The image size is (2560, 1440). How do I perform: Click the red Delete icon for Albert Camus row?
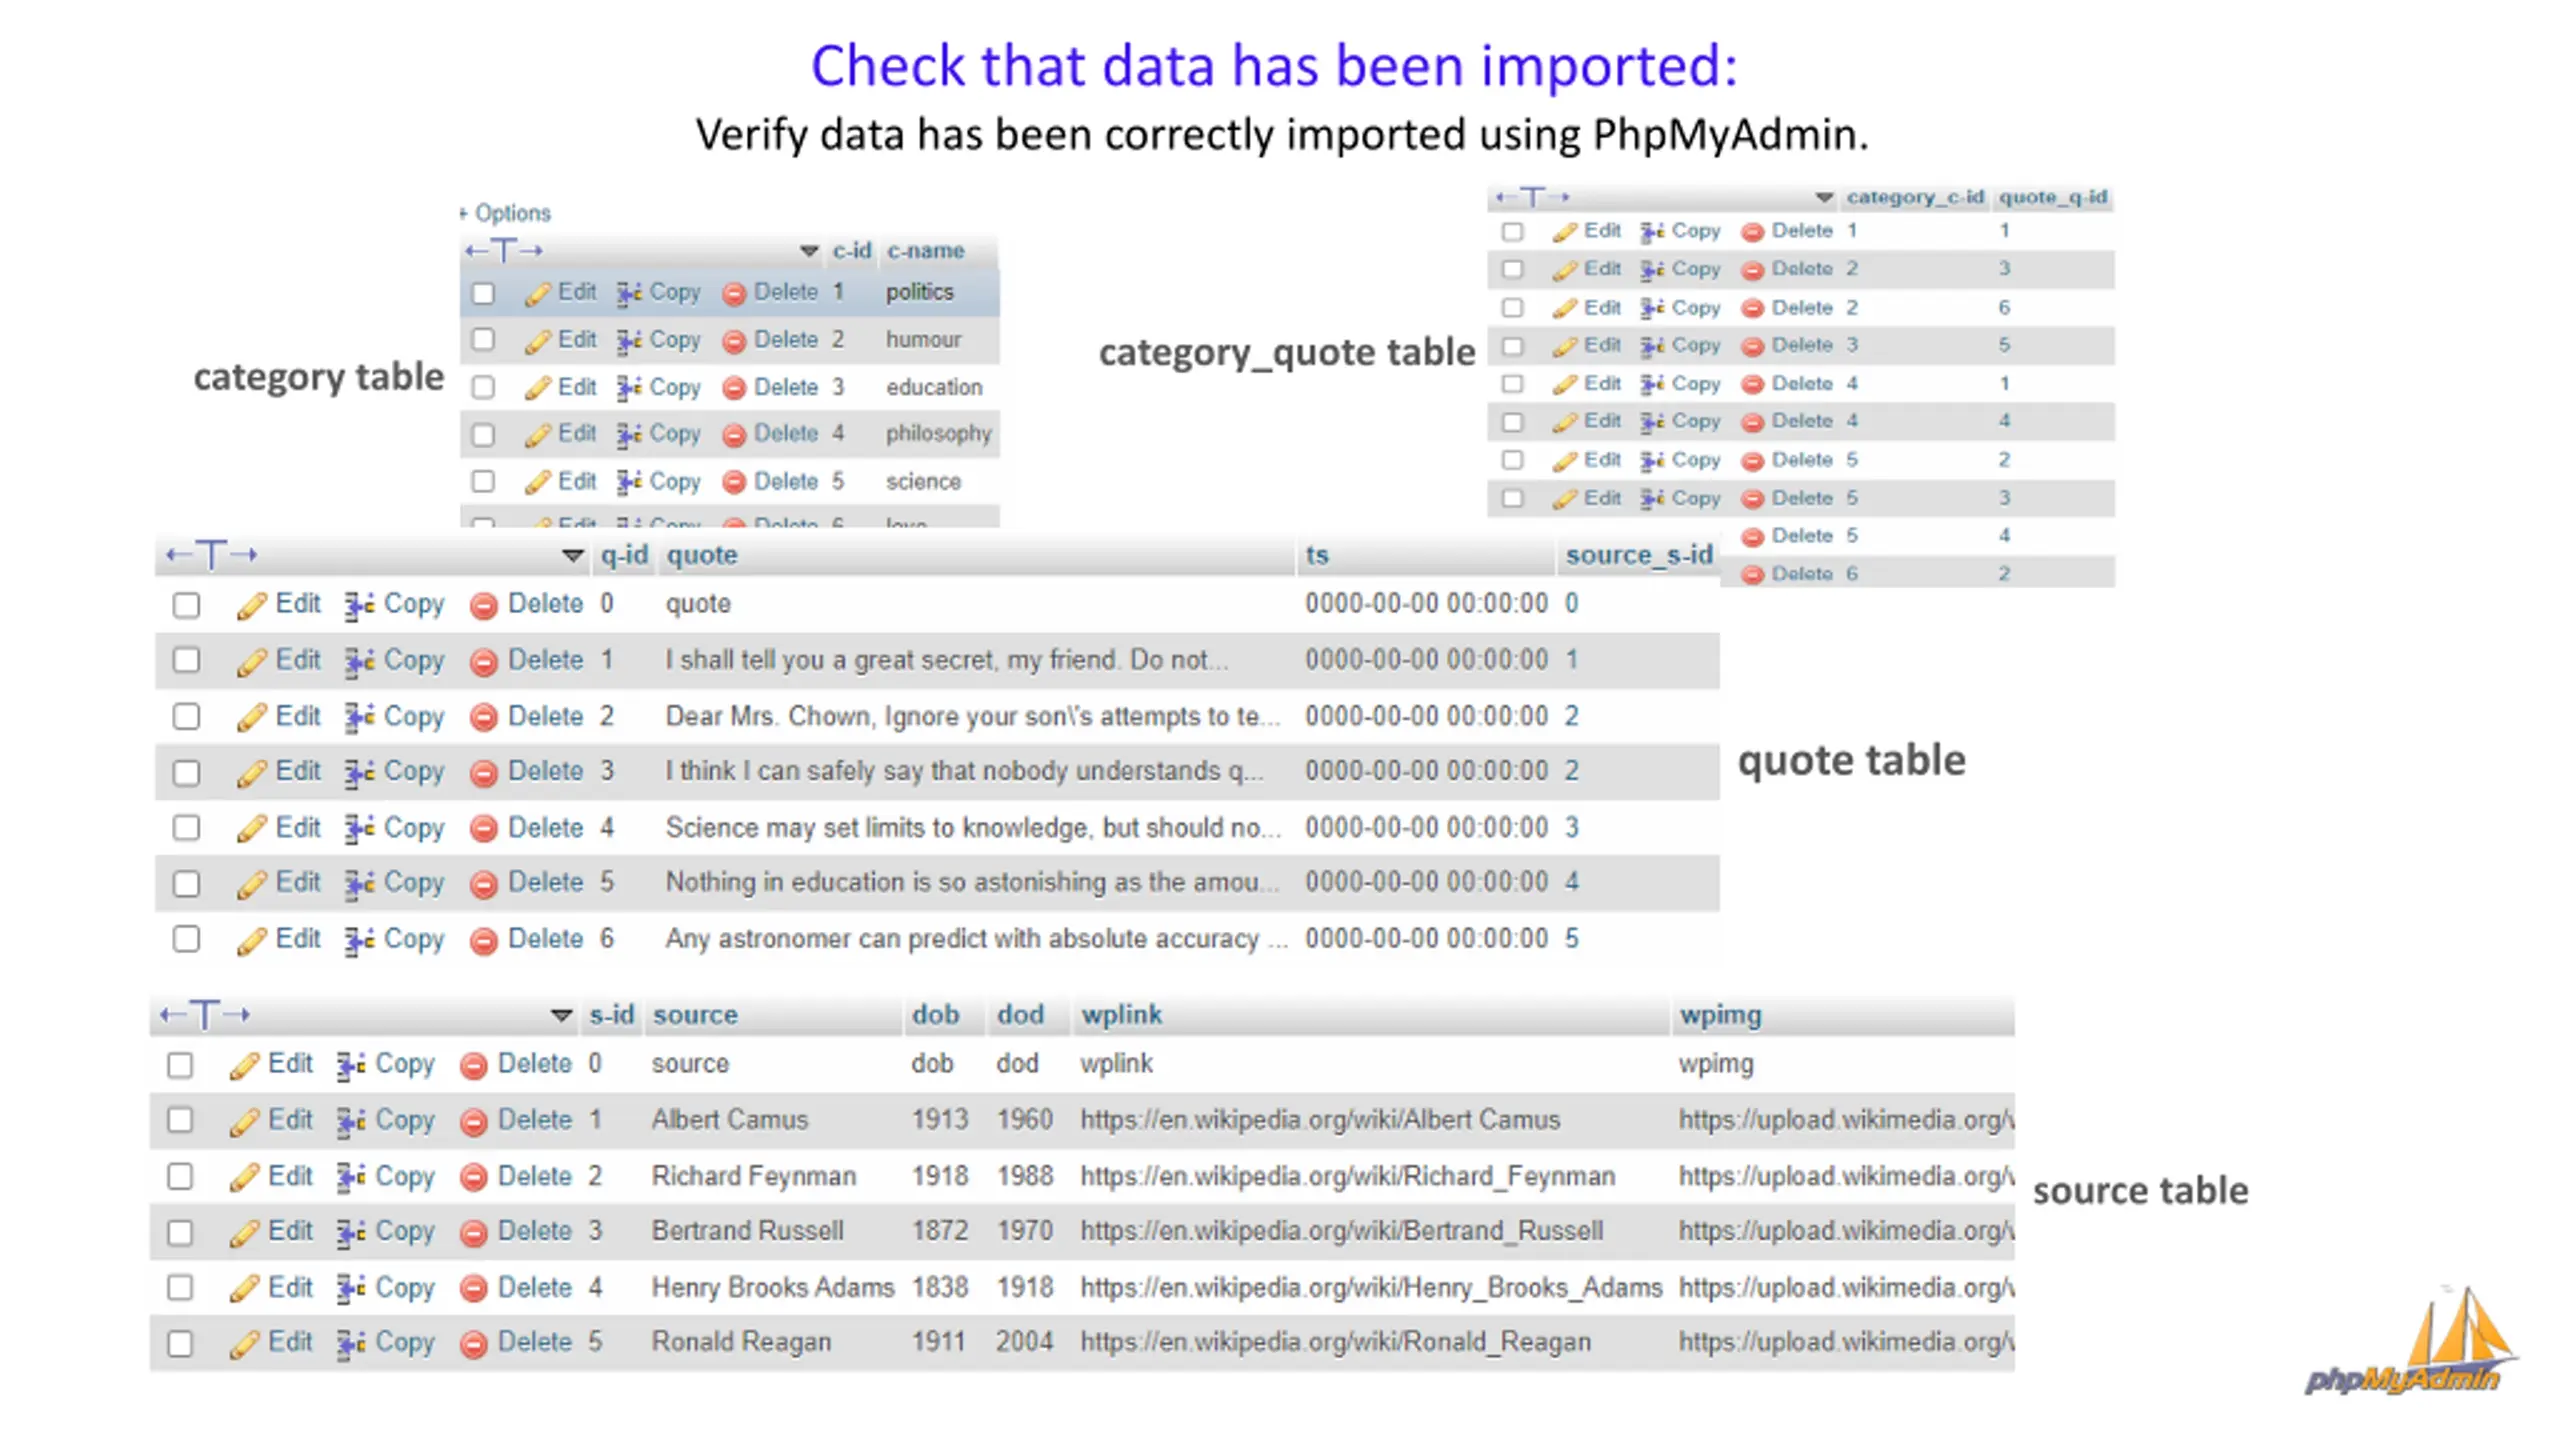click(x=473, y=1121)
